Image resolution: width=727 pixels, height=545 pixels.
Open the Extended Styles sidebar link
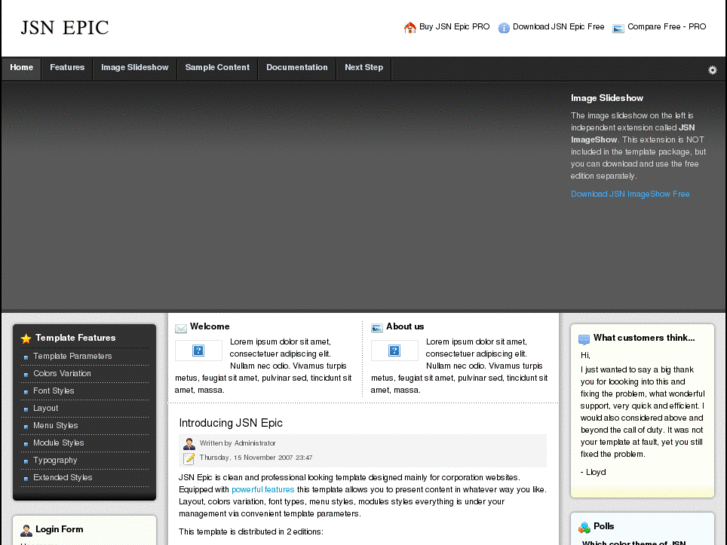pos(63,478)
